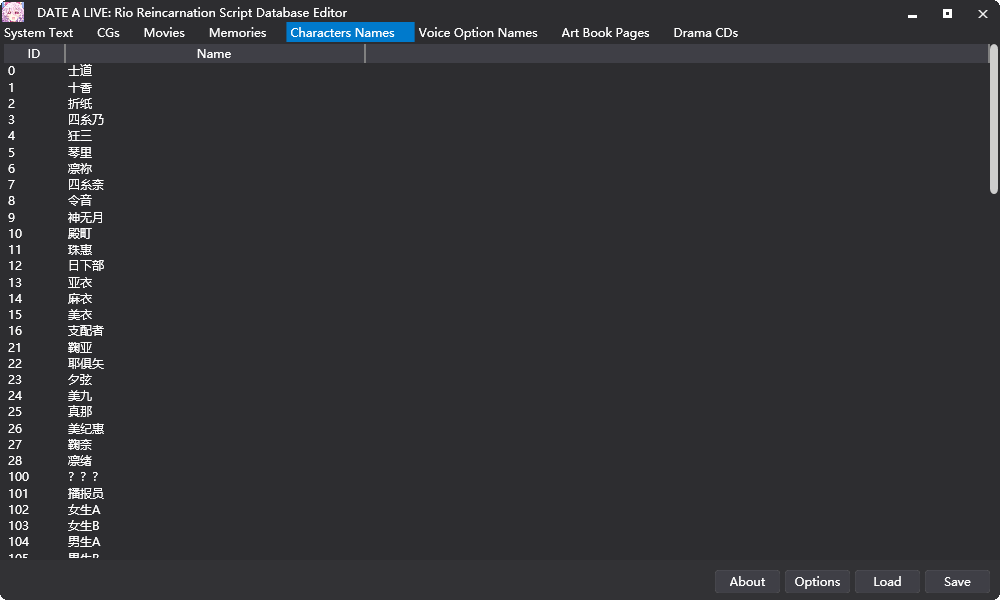Click ID cell 100
The width and height of the screenshot is (1000, 600).
18,477
